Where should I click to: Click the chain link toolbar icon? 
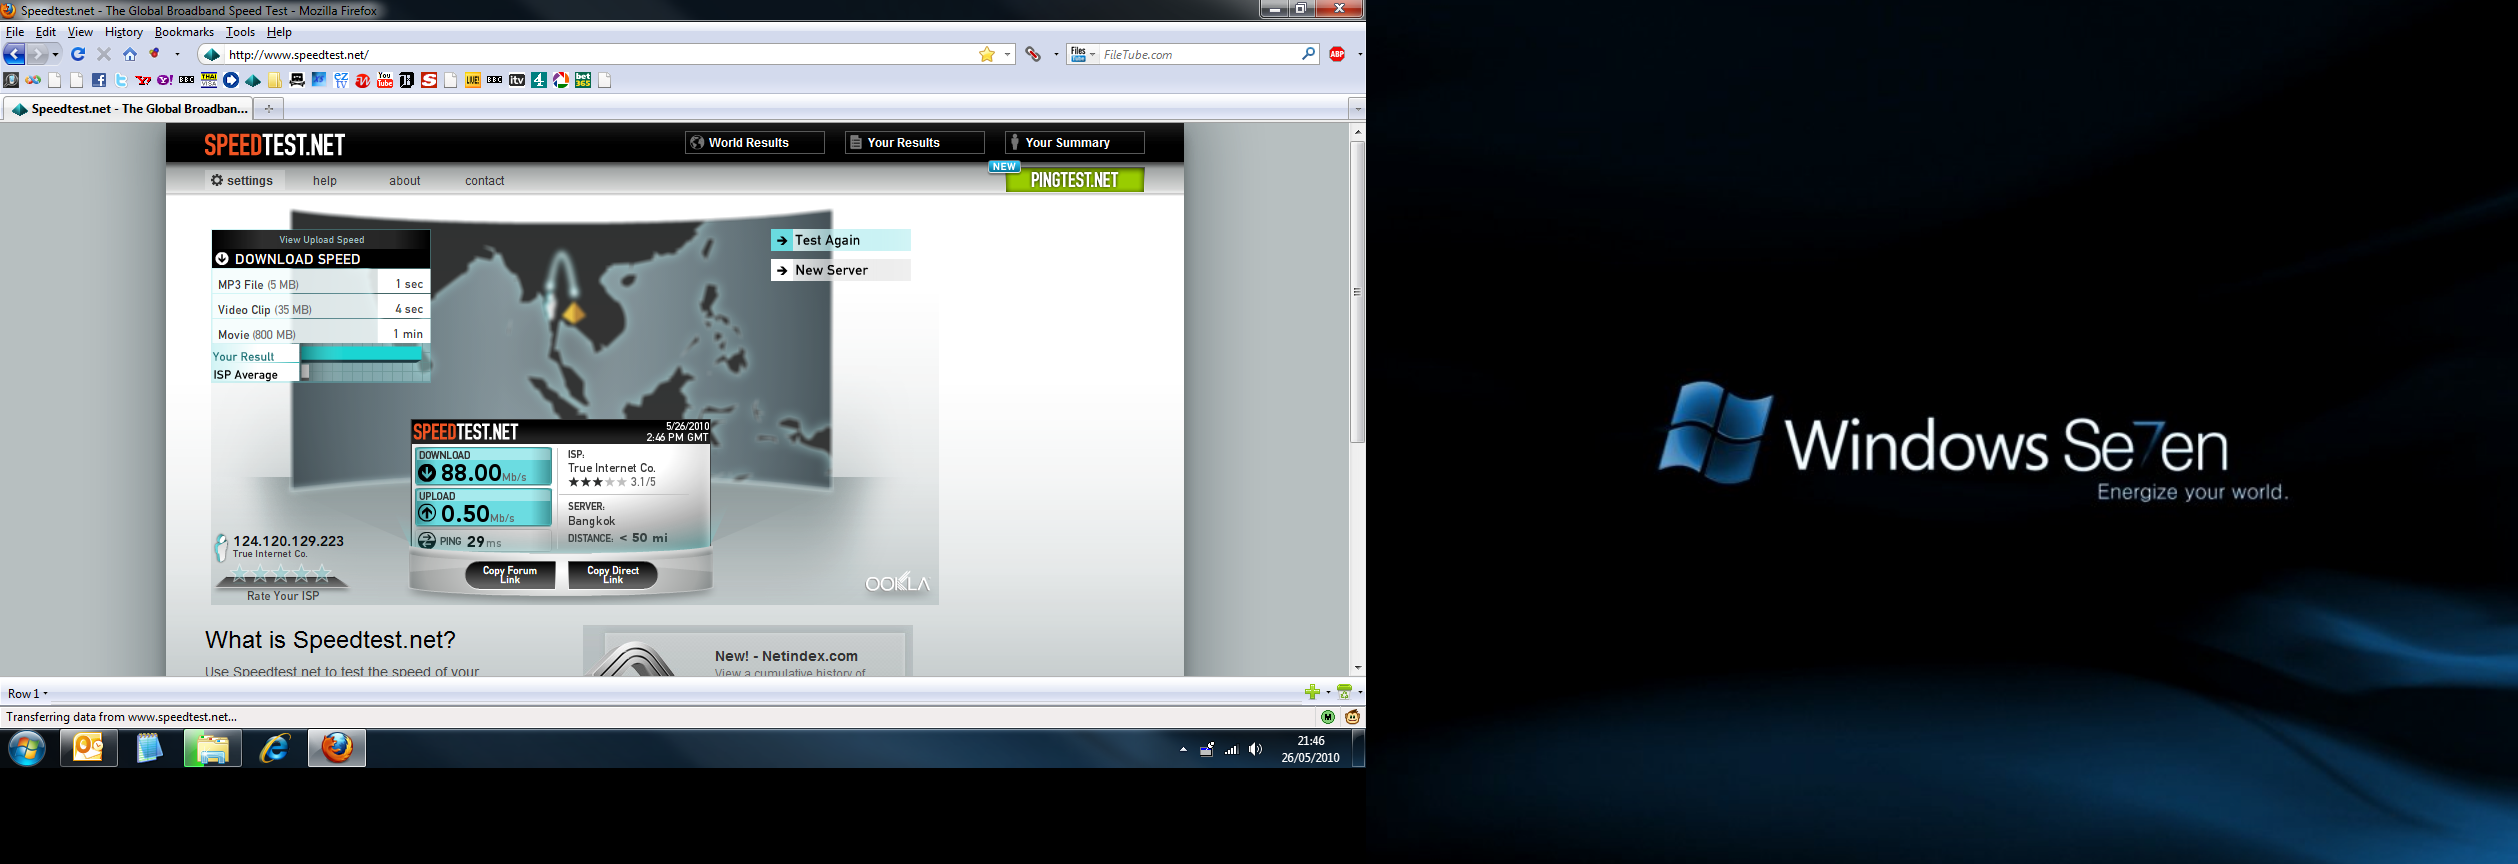coord(1033,54)
